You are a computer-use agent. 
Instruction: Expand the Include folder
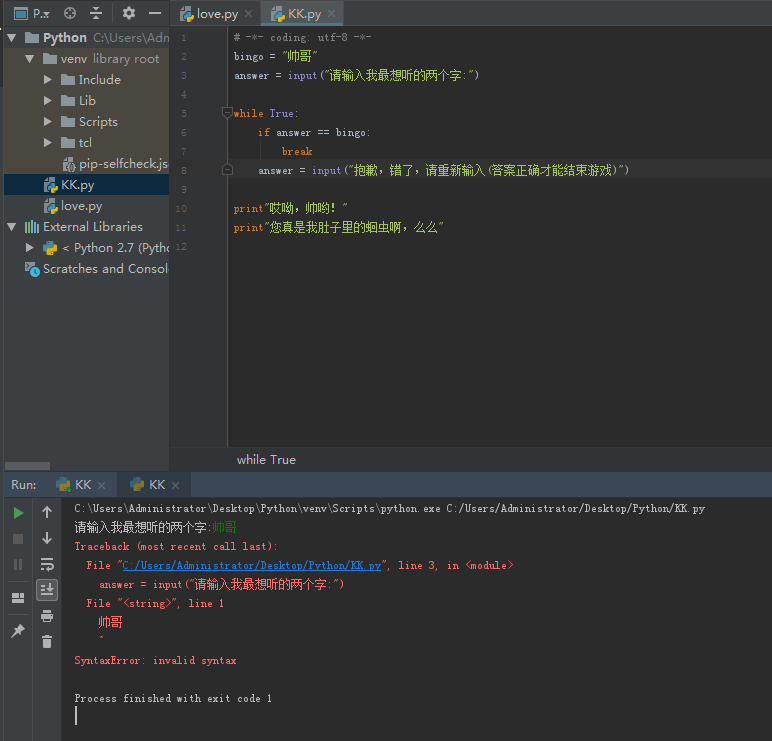(x=47, y=79)
